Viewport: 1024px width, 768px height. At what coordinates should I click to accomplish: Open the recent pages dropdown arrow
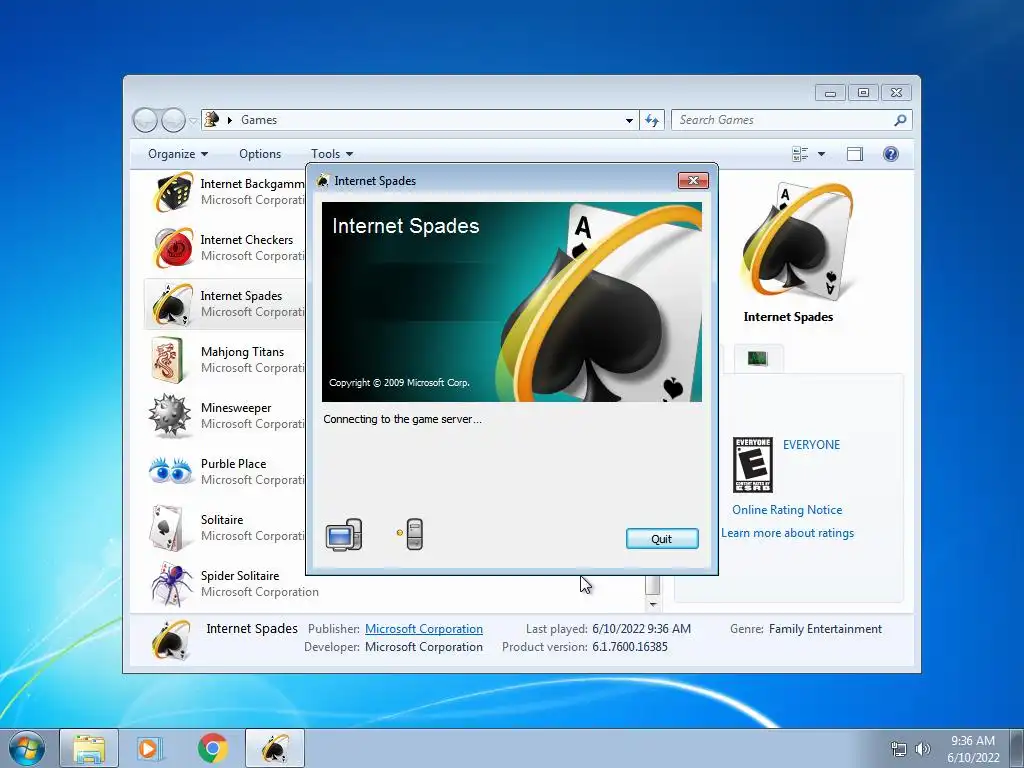pos(193,121)
